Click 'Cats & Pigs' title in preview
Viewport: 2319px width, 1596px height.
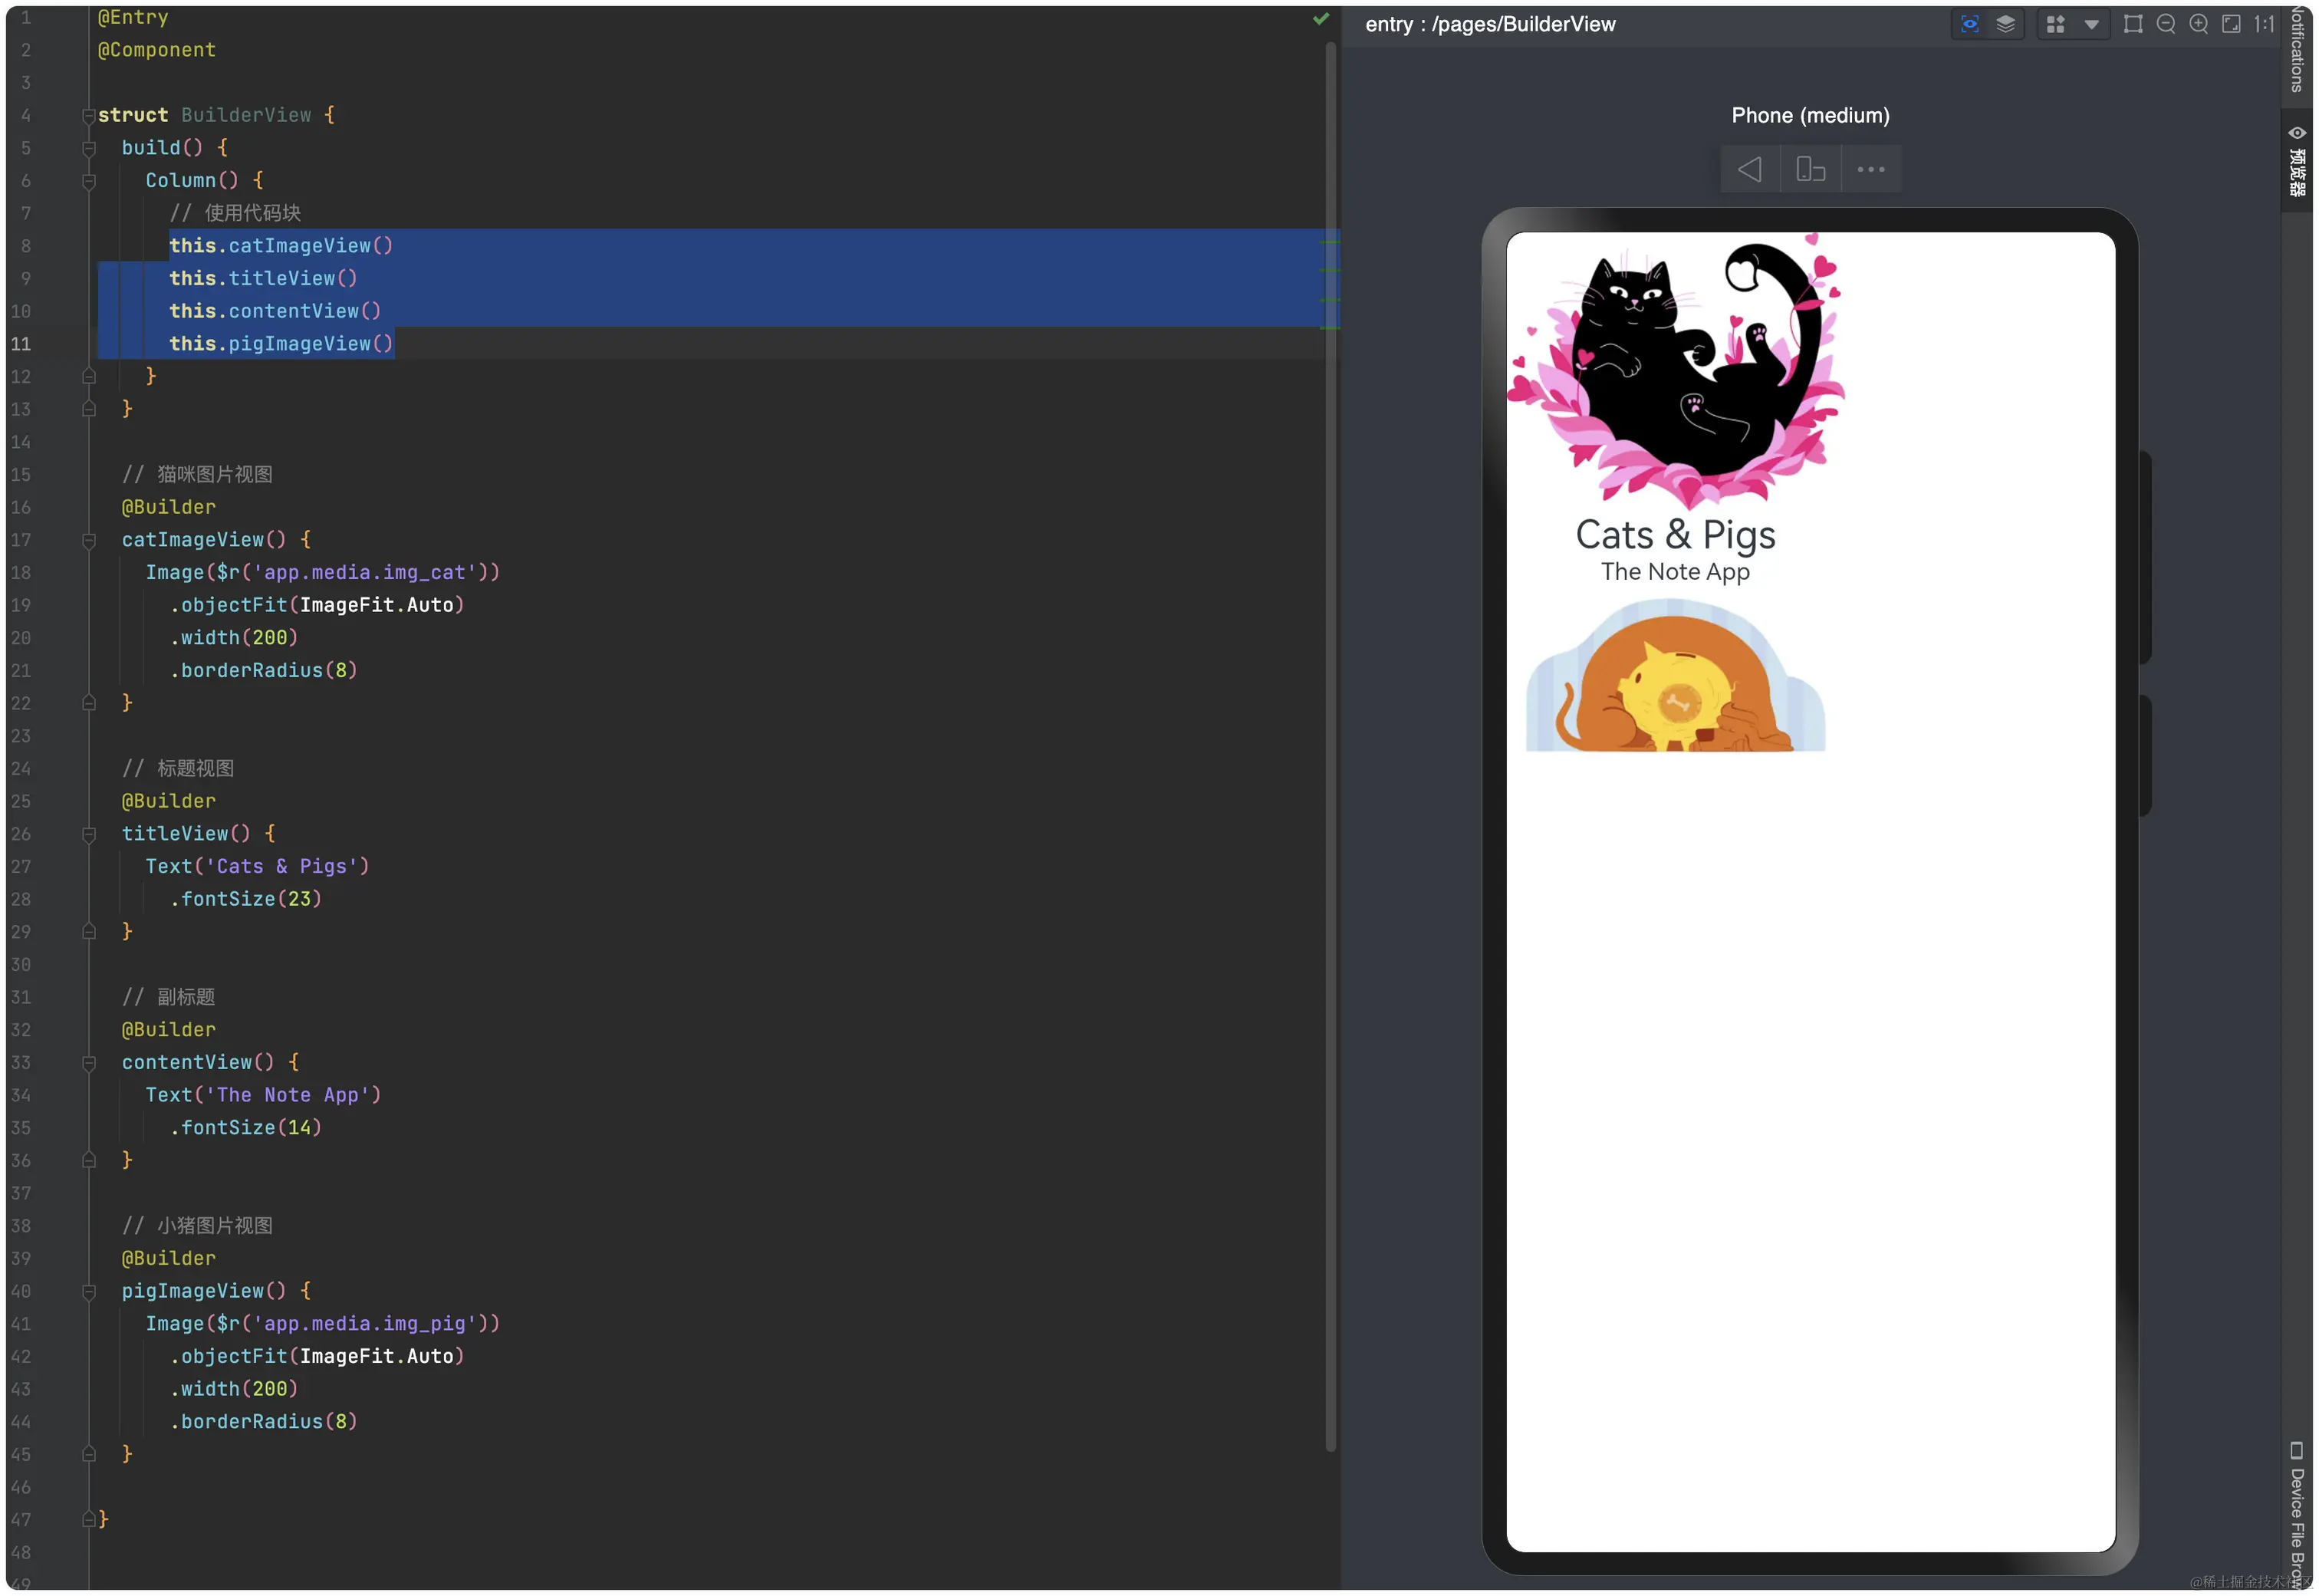coord(1675,535)
